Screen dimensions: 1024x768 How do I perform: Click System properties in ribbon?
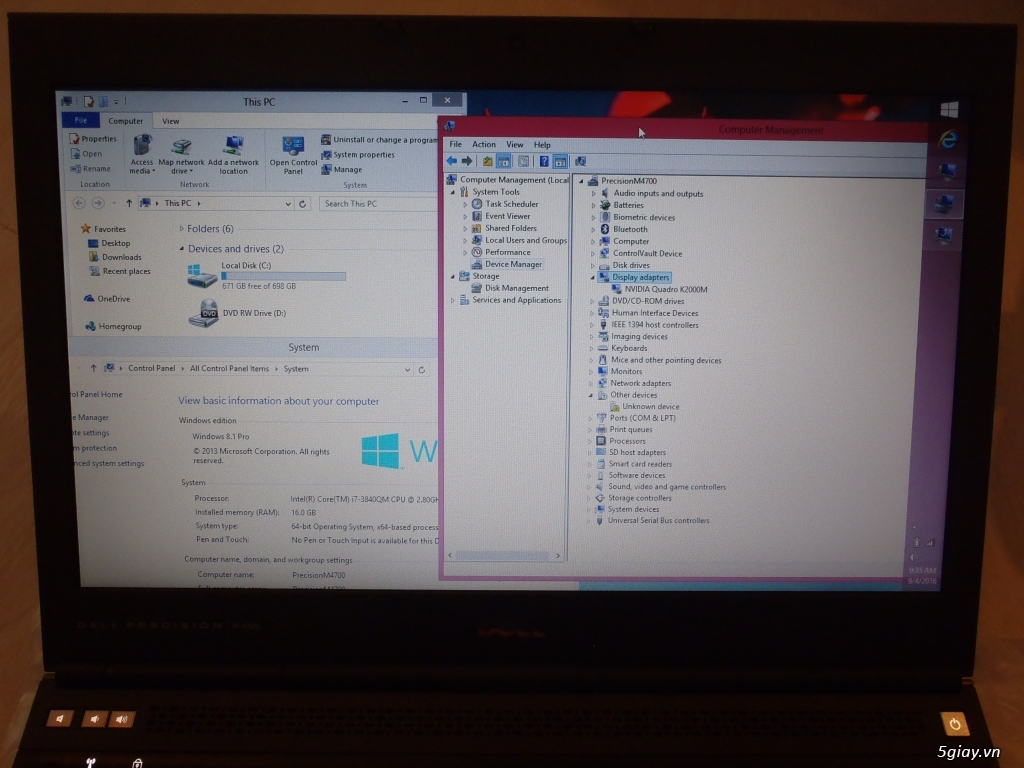tap(358, 155)
